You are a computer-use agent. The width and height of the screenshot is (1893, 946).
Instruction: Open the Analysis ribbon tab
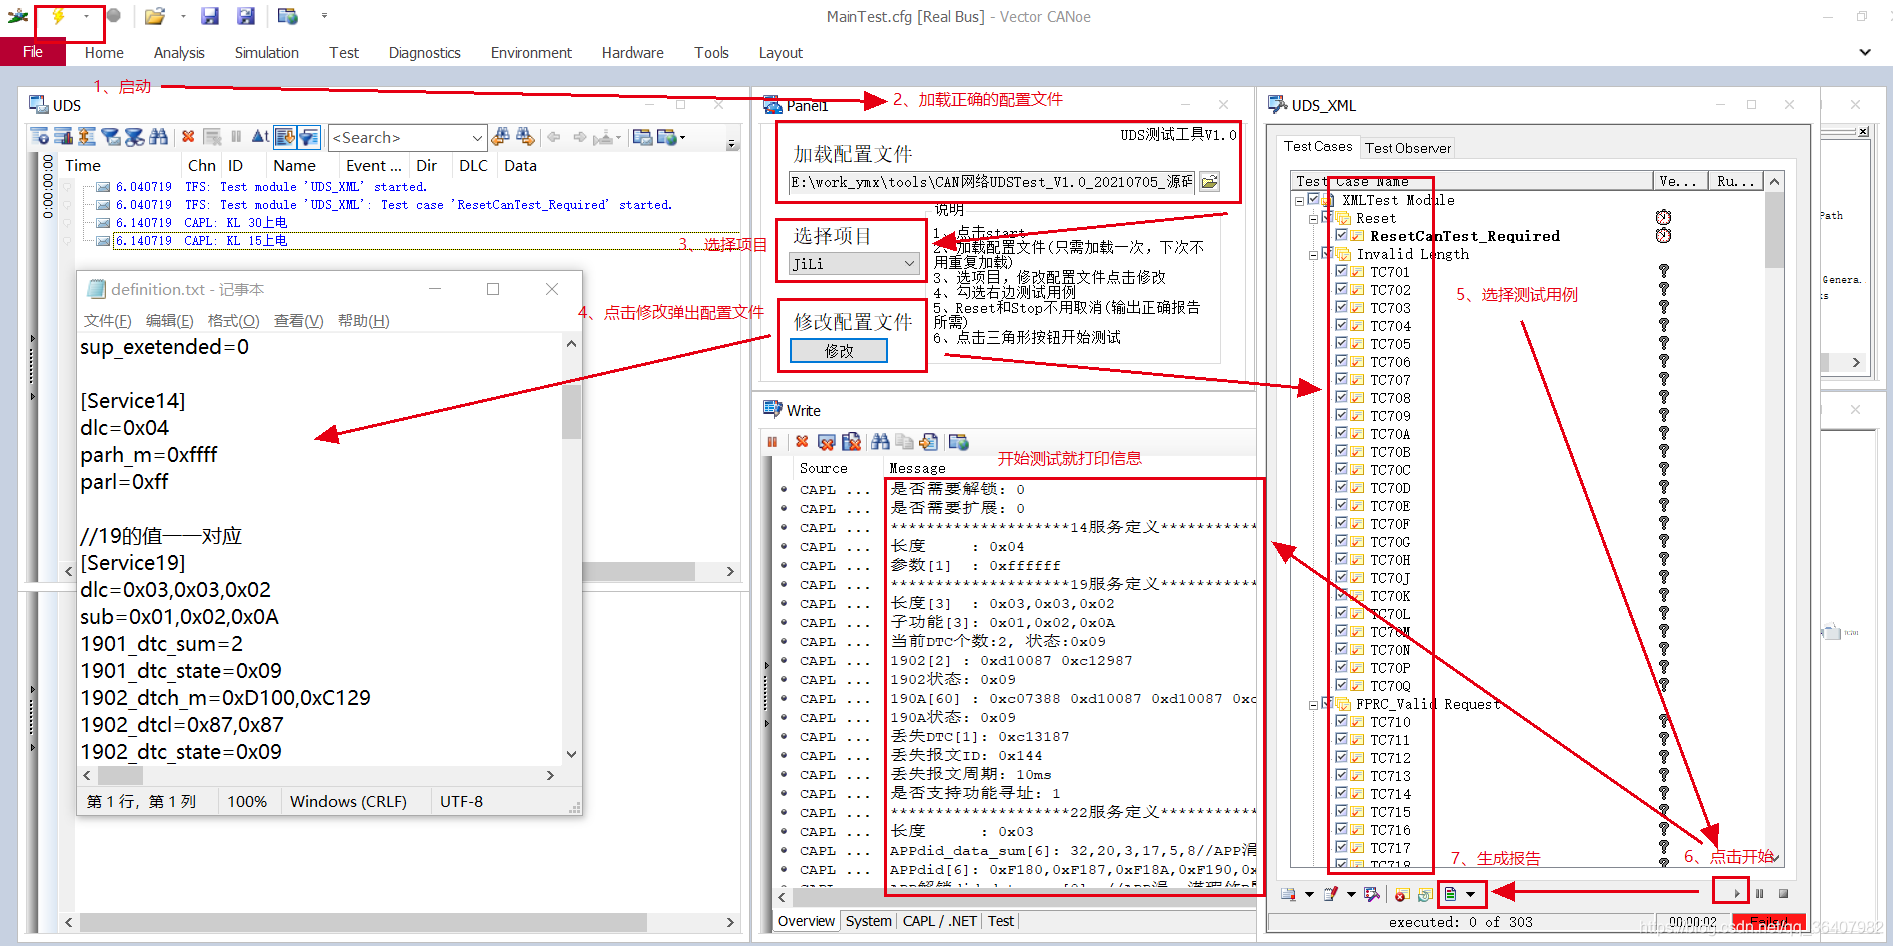click(x=179, y=53)
